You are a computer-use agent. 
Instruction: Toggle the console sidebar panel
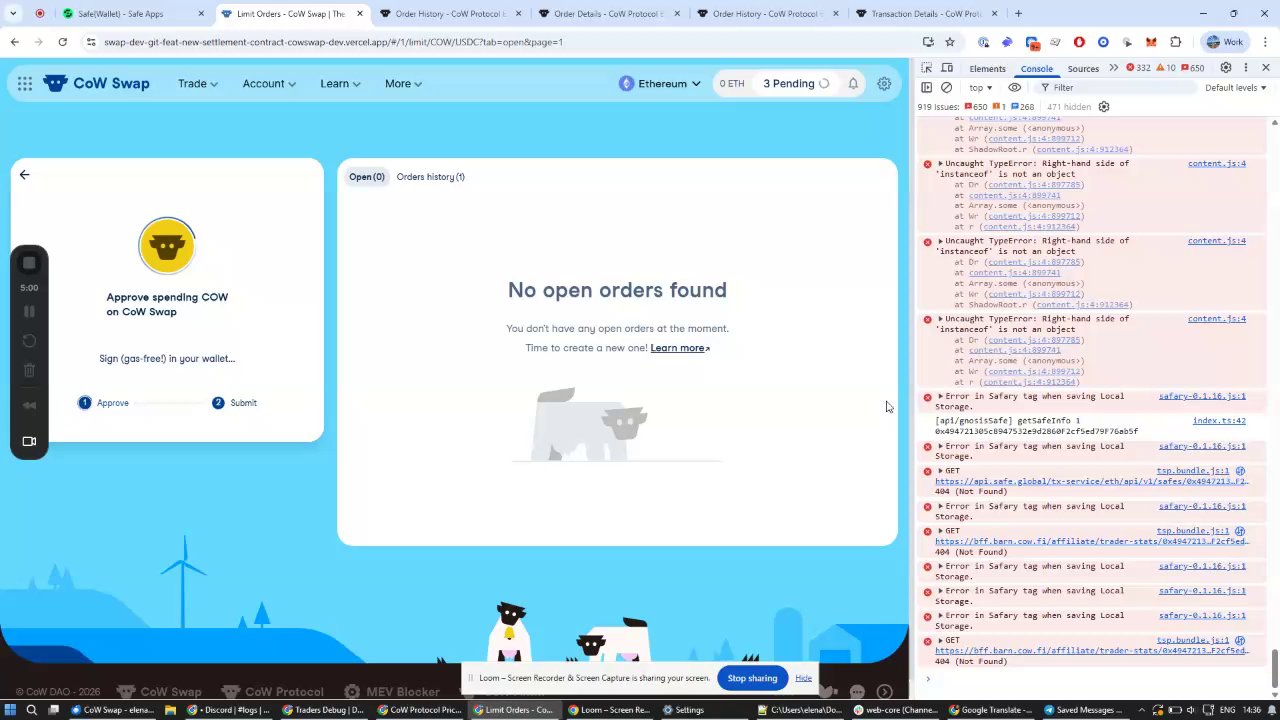click(927, 88)
